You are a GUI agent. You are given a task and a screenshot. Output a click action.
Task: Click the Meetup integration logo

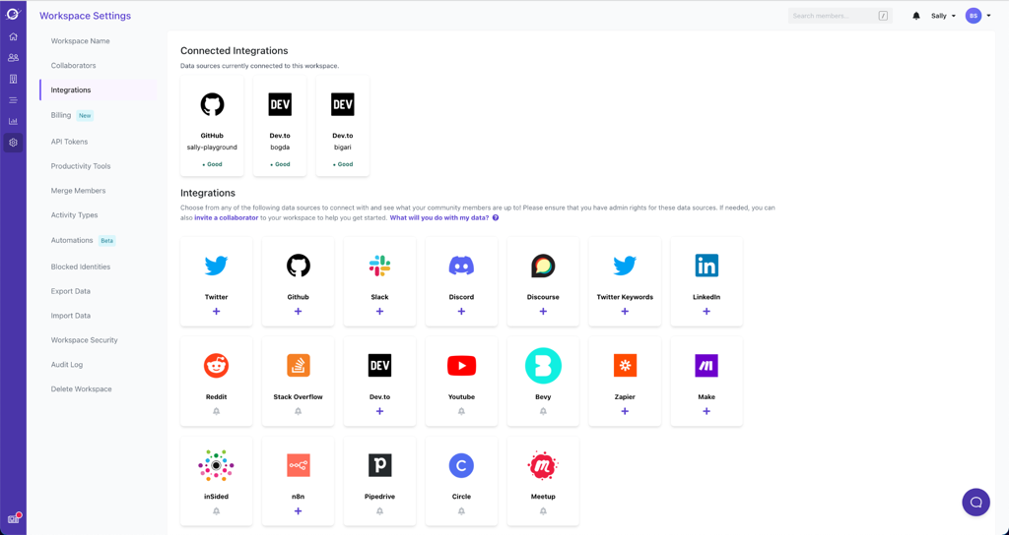coord(543,465)
